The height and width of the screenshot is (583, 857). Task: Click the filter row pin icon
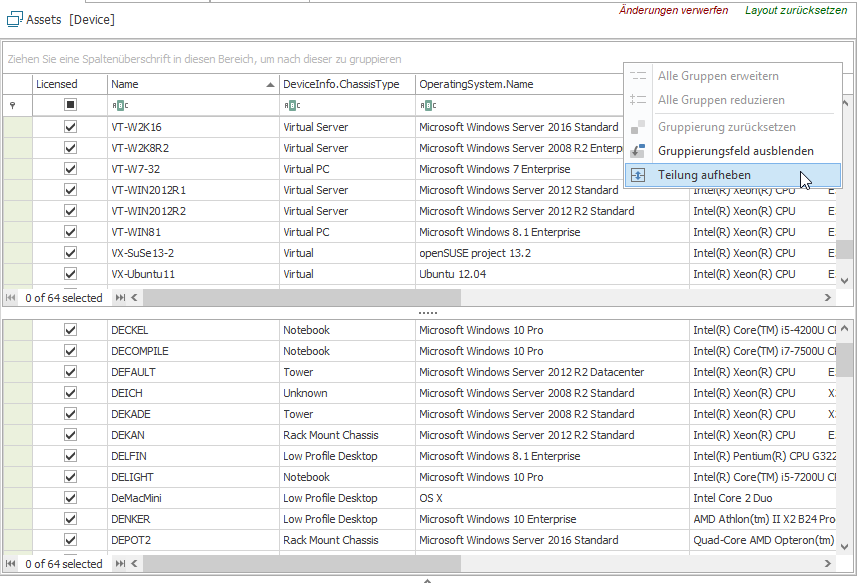(13, 105)
